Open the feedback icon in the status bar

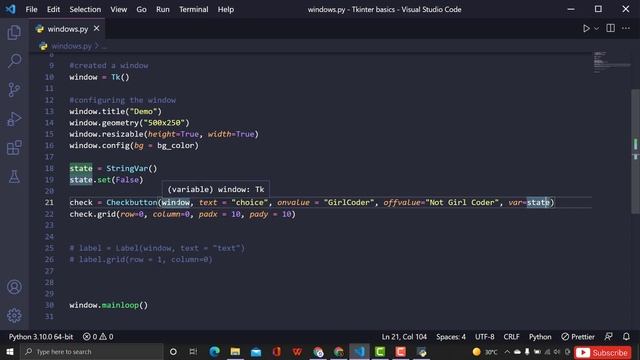click(608, 337)
